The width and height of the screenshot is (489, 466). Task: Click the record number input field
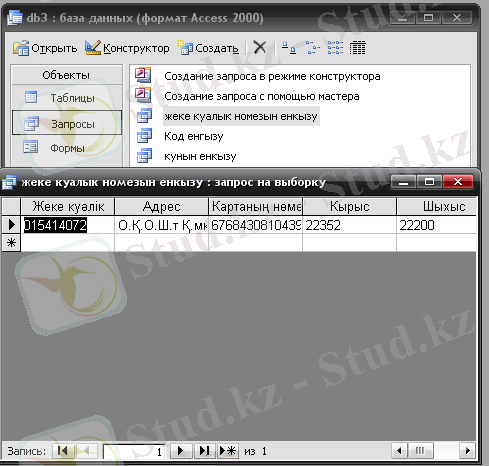[134, 452]
